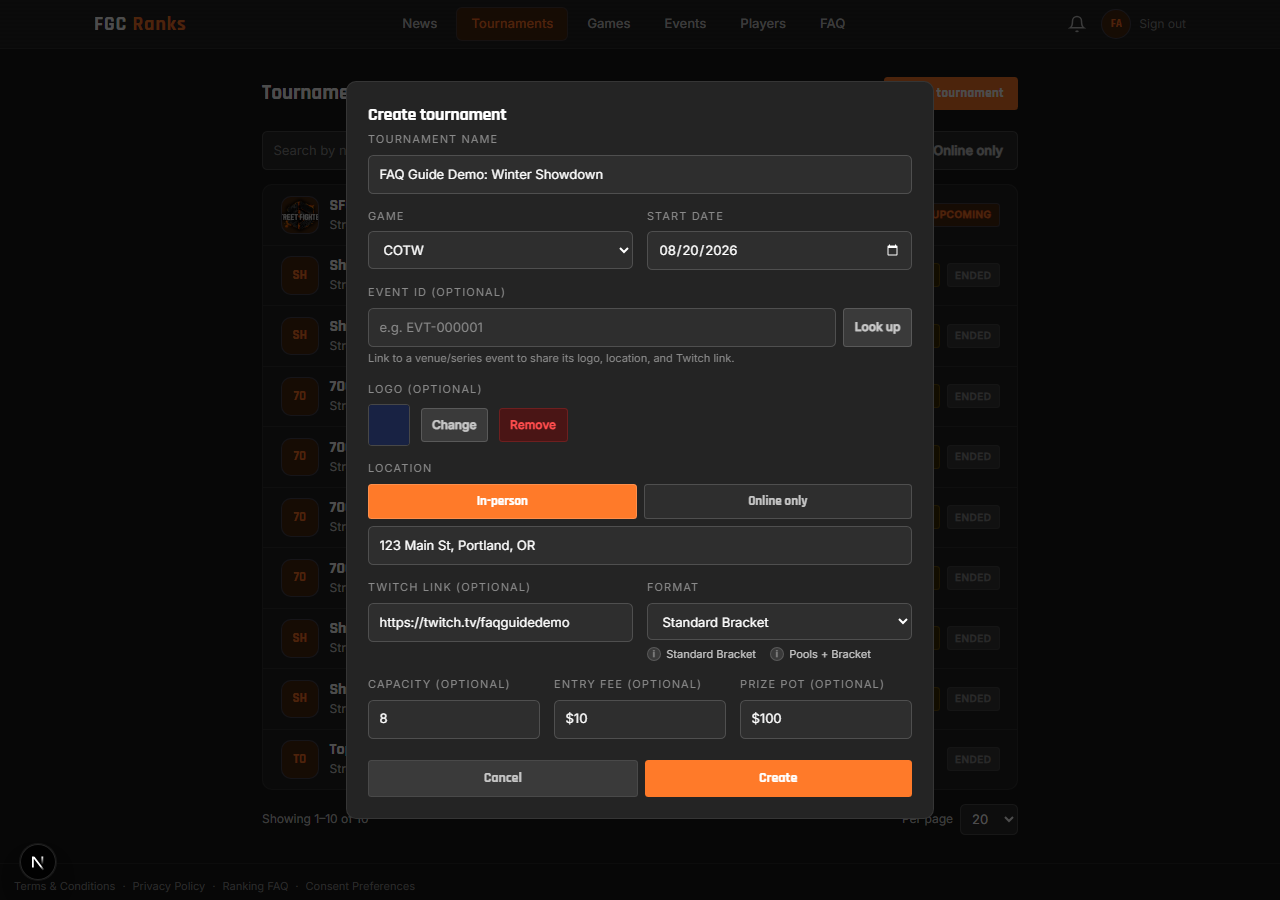Click the Street Fighter tournament logo

click(x=300, y=215)
